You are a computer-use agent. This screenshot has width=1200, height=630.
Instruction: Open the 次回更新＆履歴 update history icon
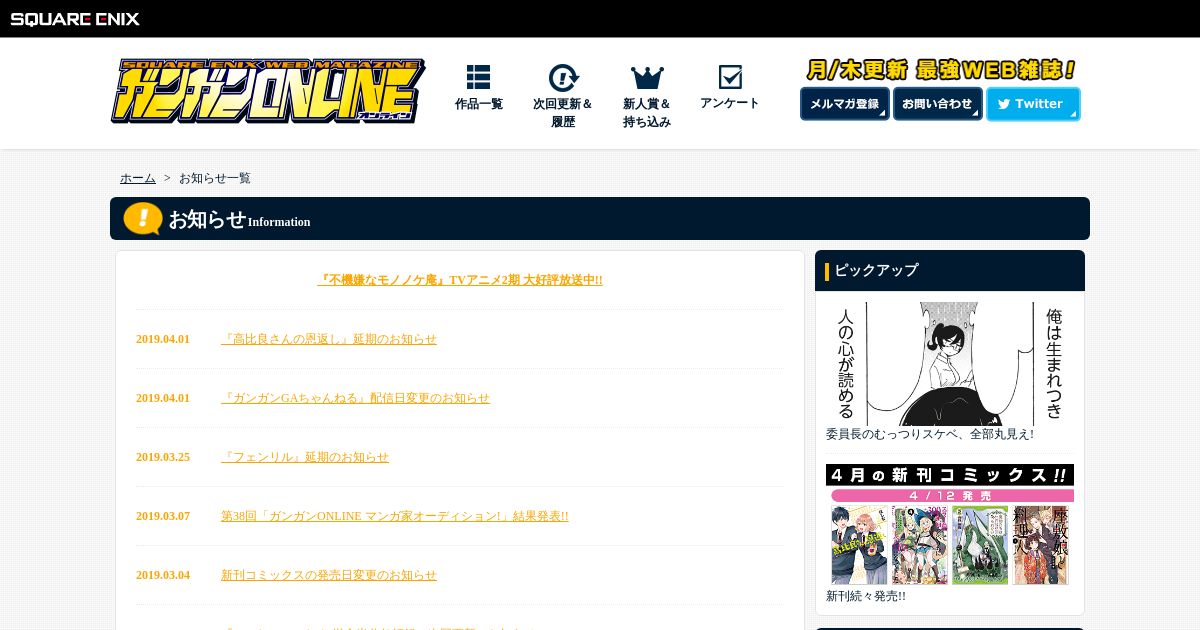pyautogui.click(x=563, y=96)
